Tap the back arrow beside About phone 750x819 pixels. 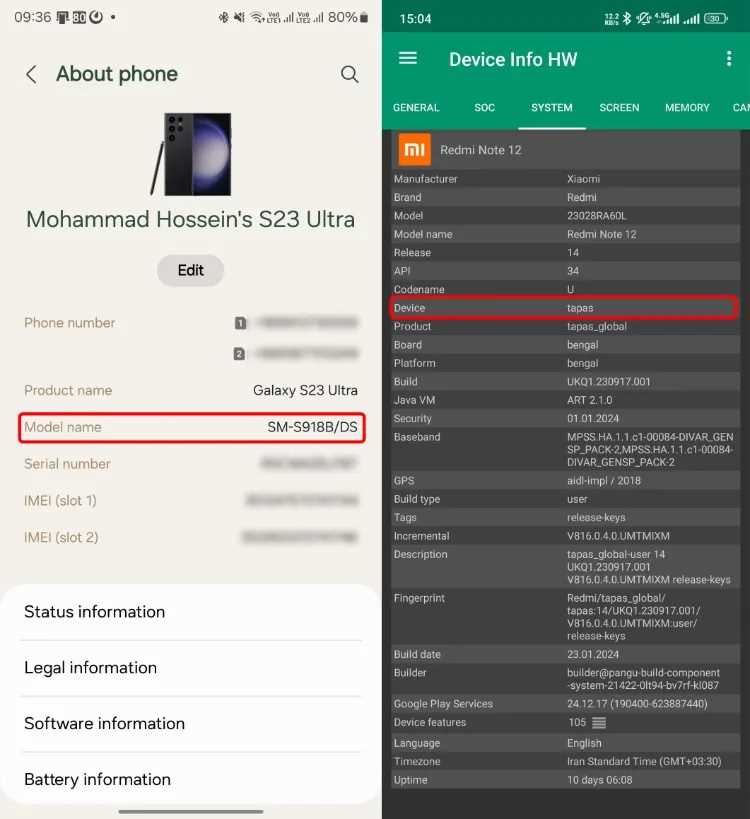point(32,74)
